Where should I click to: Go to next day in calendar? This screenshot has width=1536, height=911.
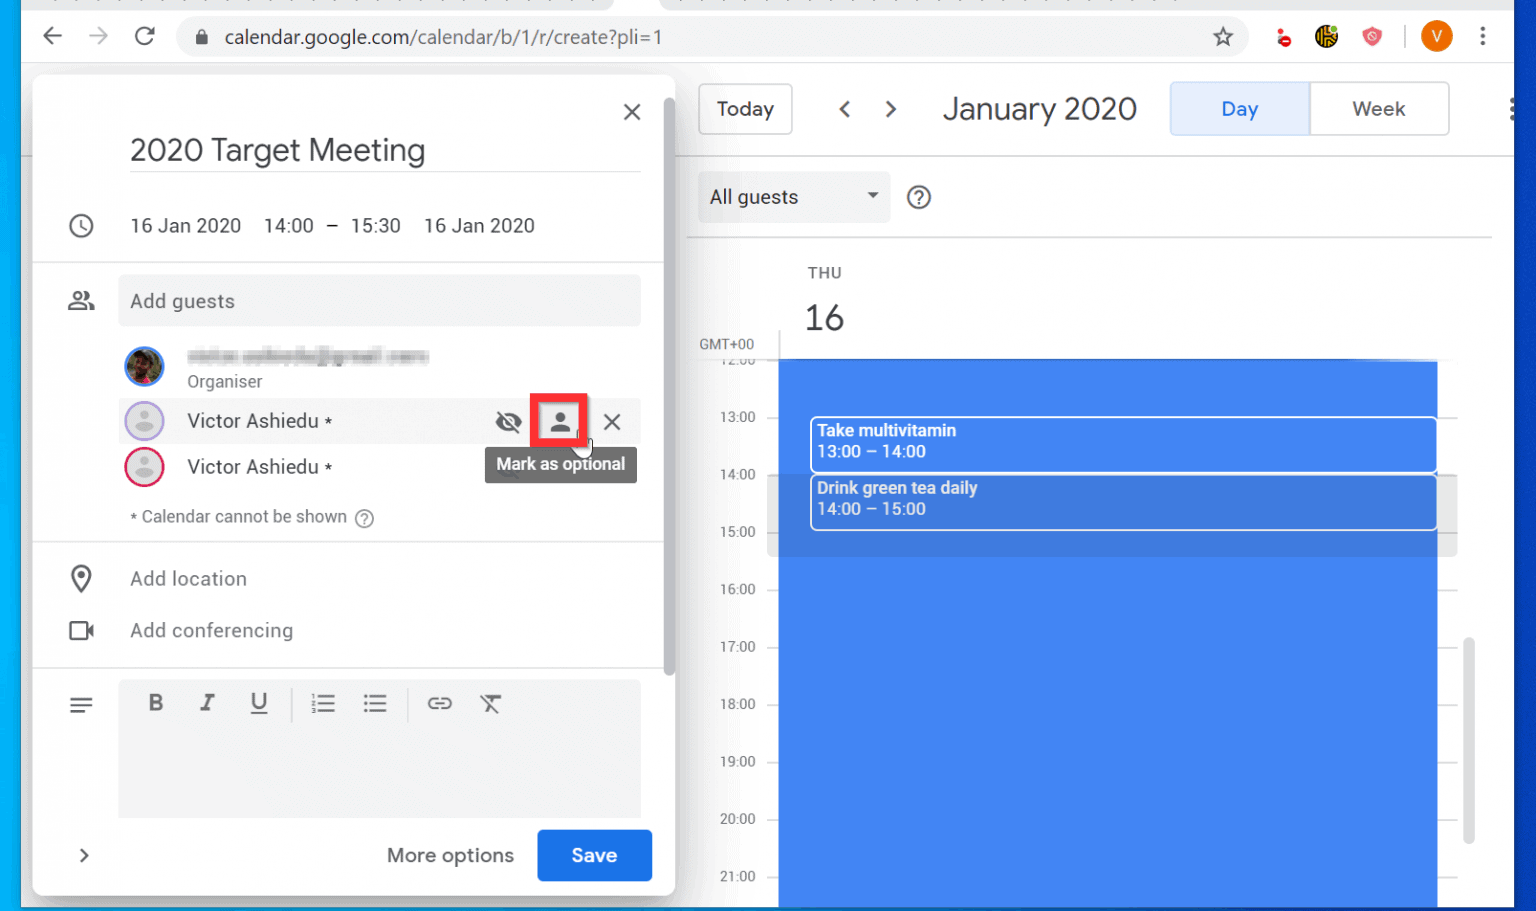(x=891, y=109)
